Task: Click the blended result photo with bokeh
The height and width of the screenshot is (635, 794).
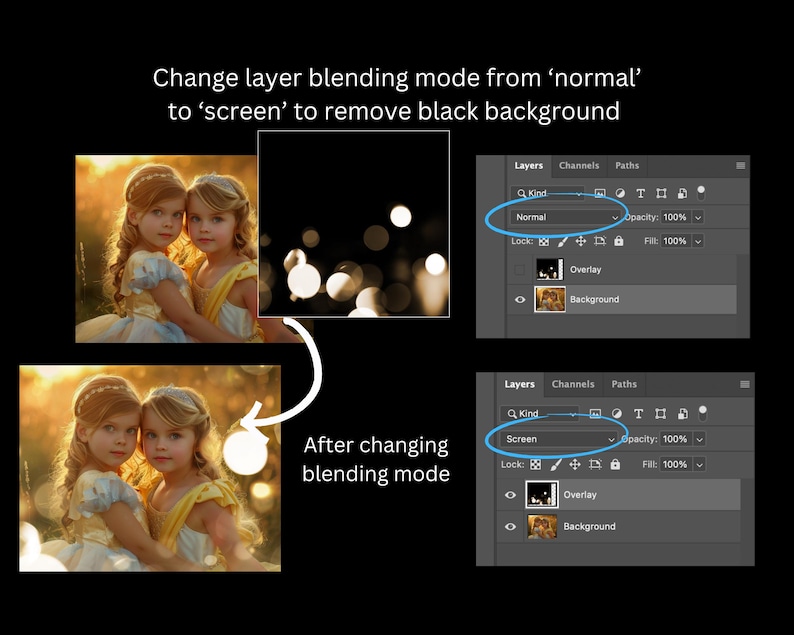Action: pyautogui.click(x=150, y=468)
